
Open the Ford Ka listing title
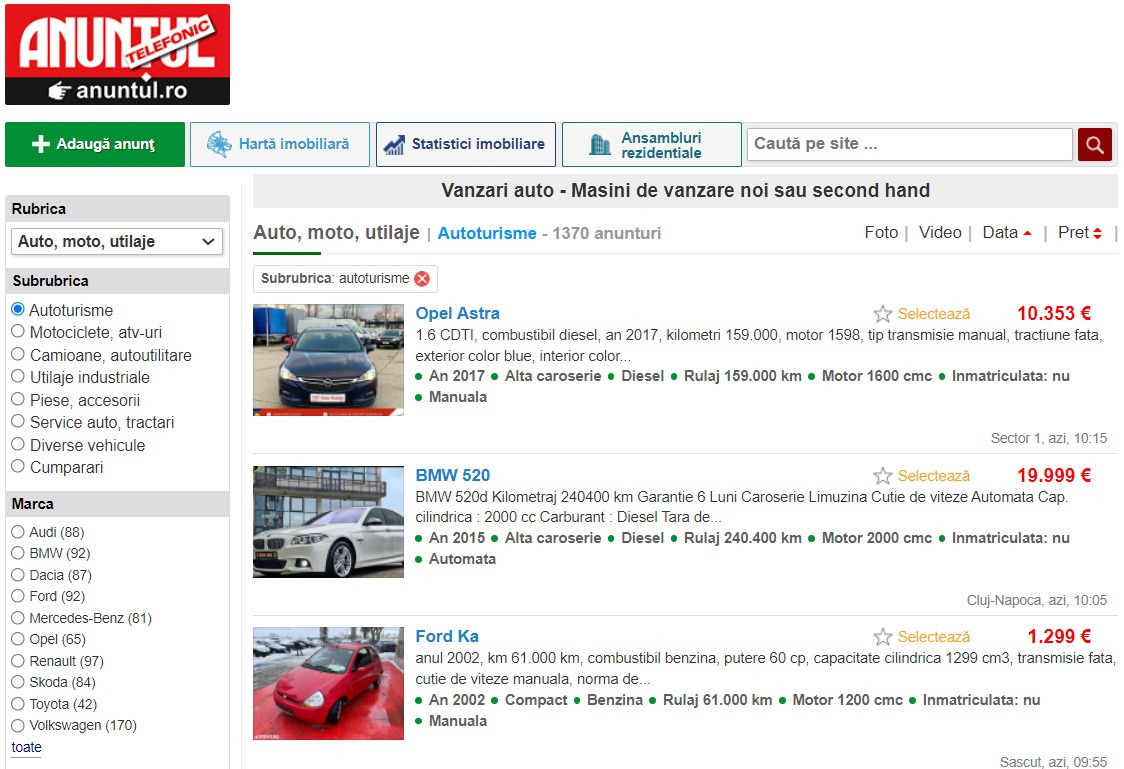click(x=447, y=636)
